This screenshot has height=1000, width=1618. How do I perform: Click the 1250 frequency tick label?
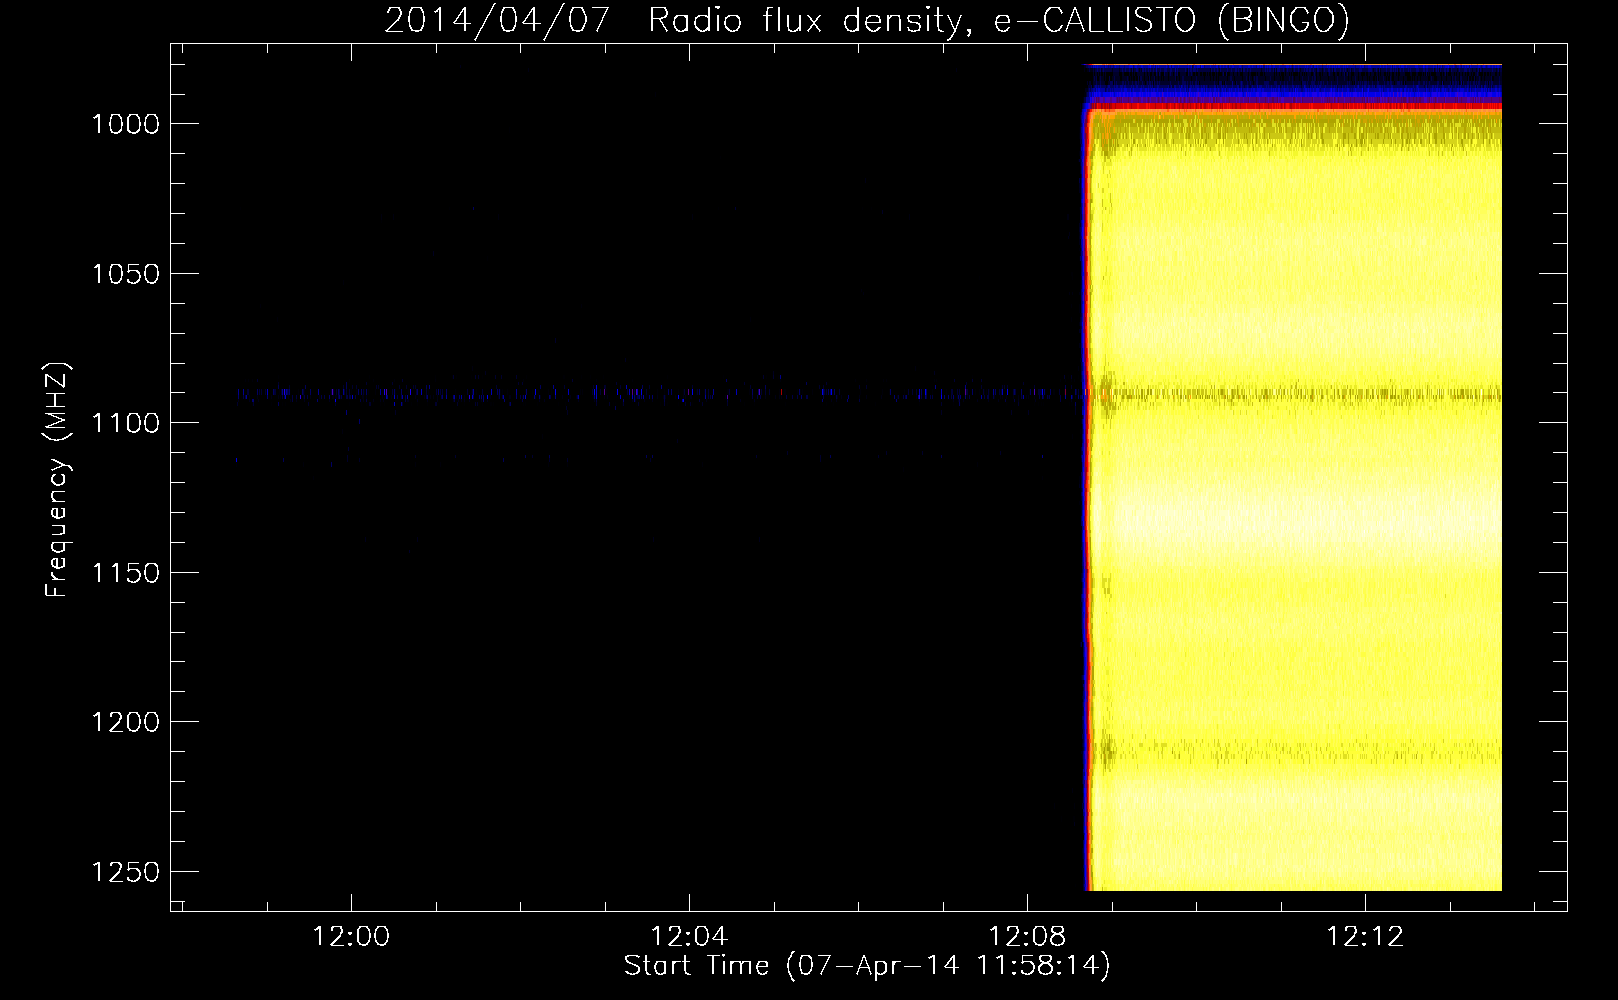(x=125, y=871)
